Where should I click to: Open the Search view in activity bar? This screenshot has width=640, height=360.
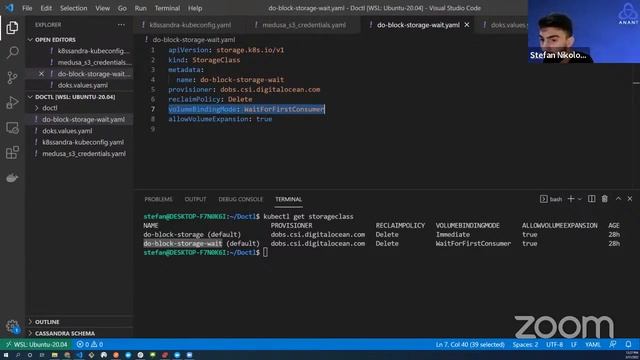[x=12, y=52]
